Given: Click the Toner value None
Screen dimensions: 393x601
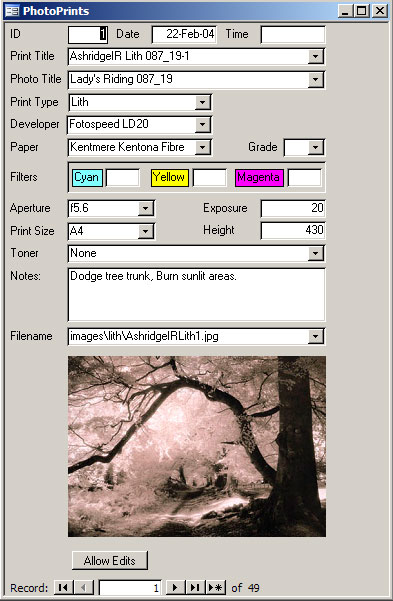Looking at the screenshot, I should [83, 253].
